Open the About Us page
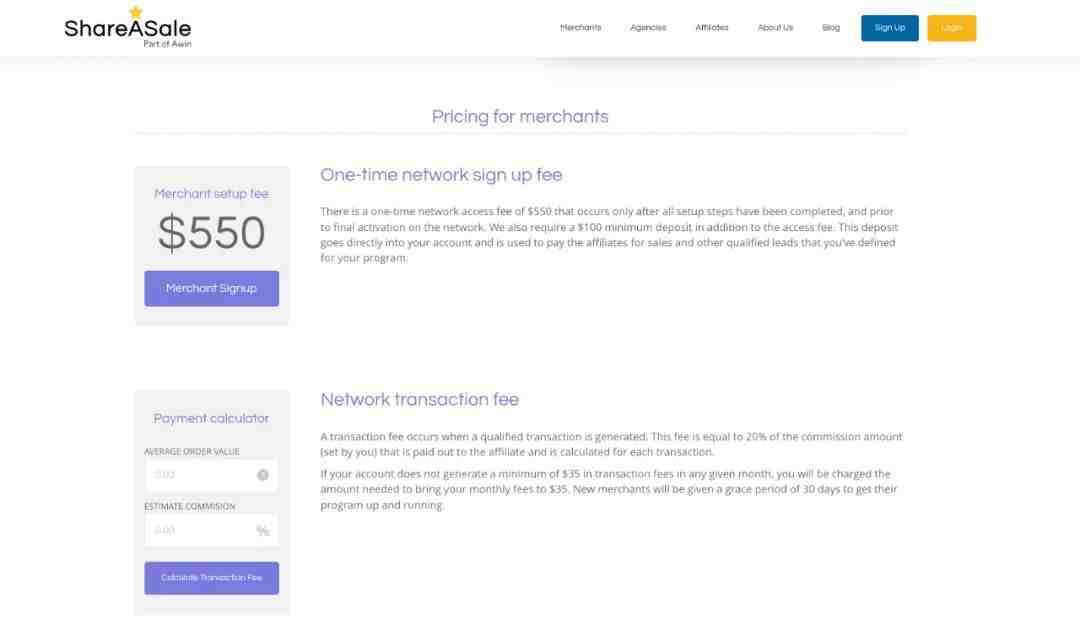 click(775, 28)
